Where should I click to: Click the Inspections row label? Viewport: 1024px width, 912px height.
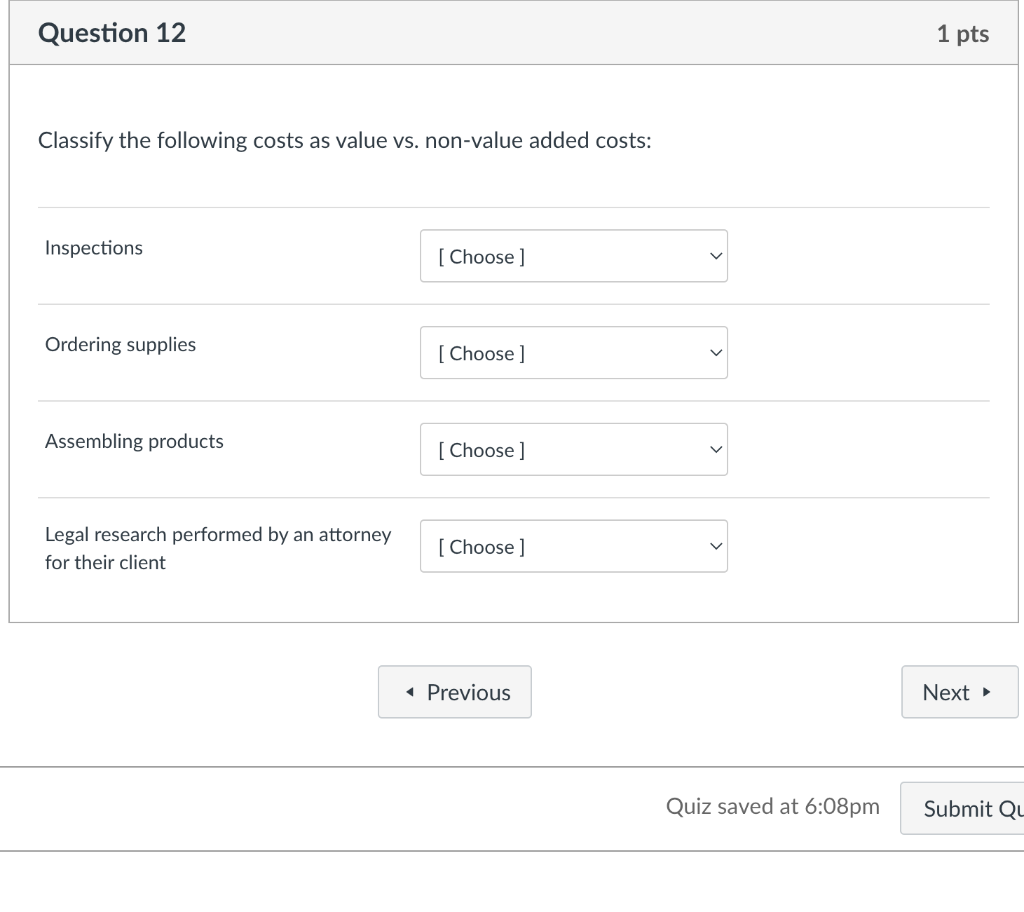[94, 248]
